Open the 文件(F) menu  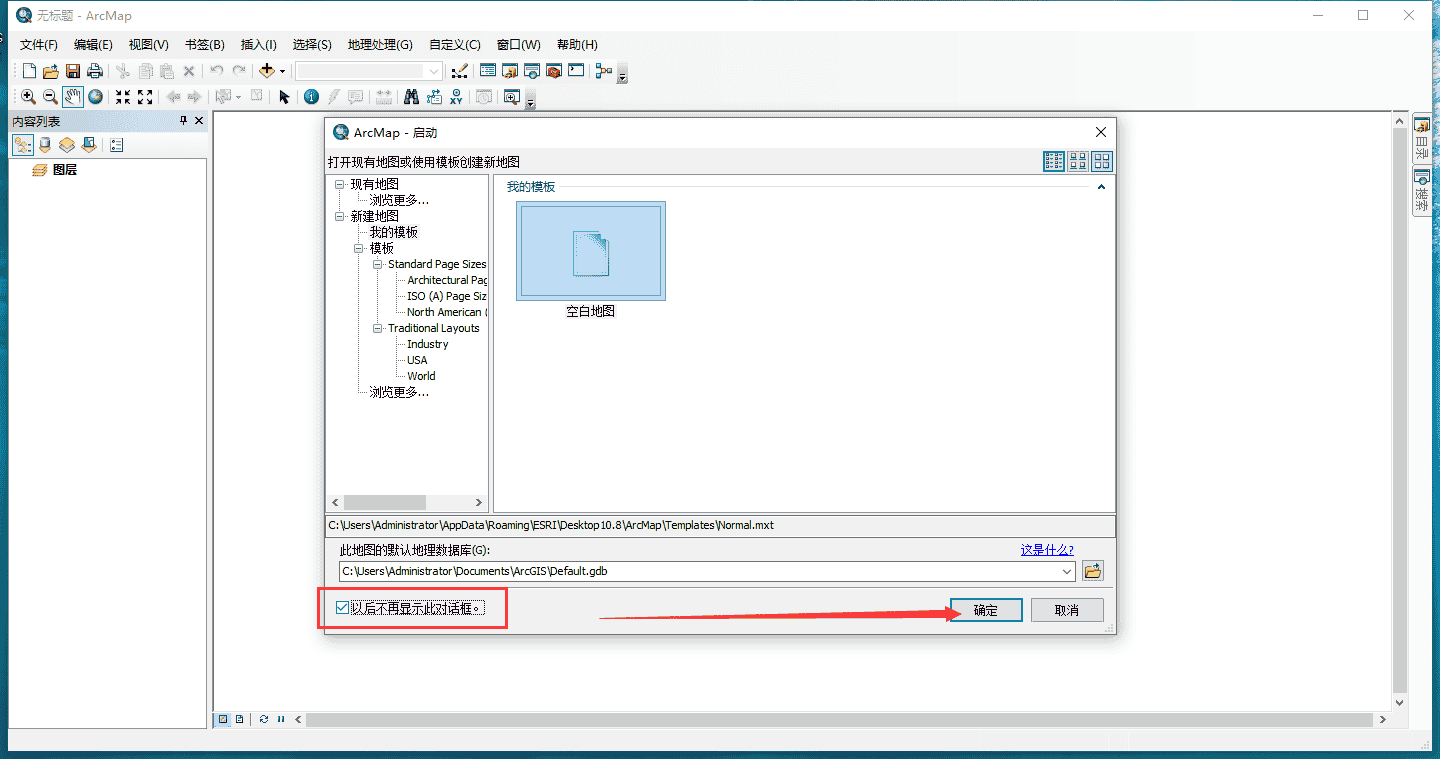(39, 45)
